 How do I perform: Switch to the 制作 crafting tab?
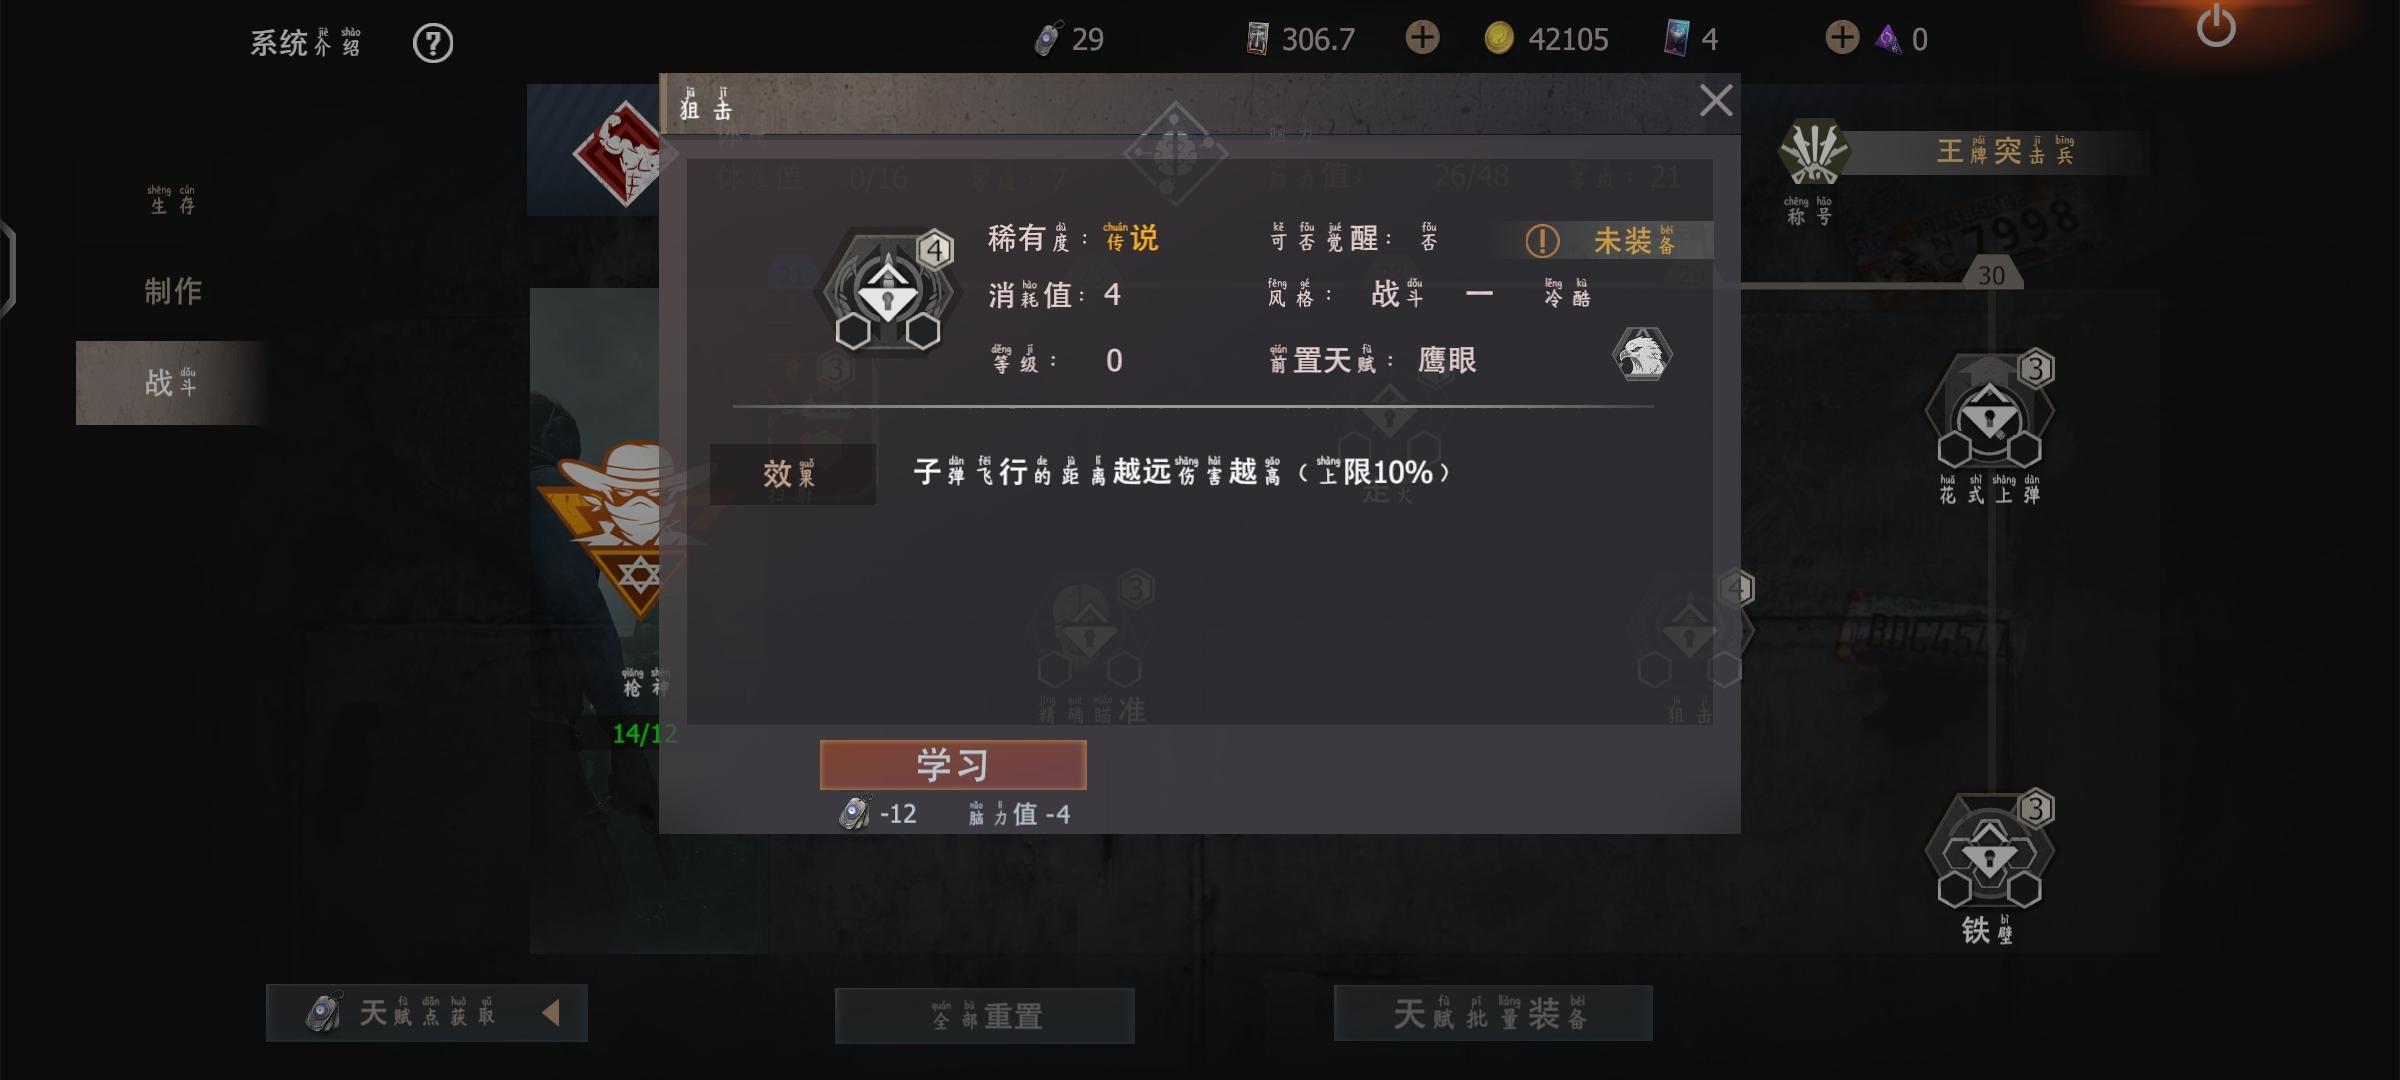coord(173,291)
